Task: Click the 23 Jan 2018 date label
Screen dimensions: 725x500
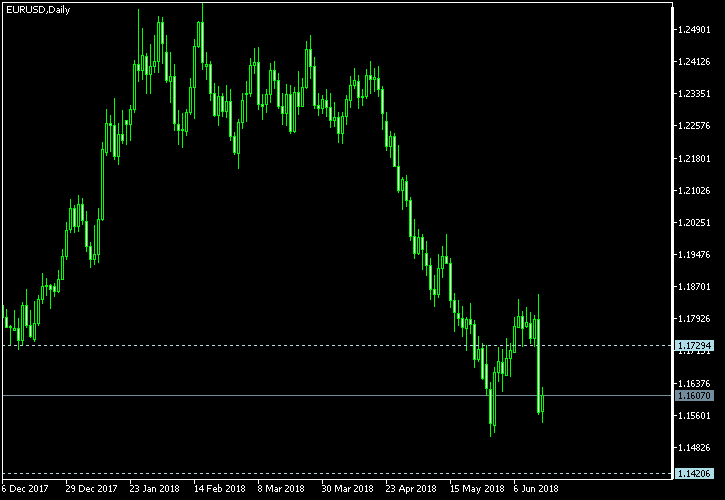Action: coord(154,489)
